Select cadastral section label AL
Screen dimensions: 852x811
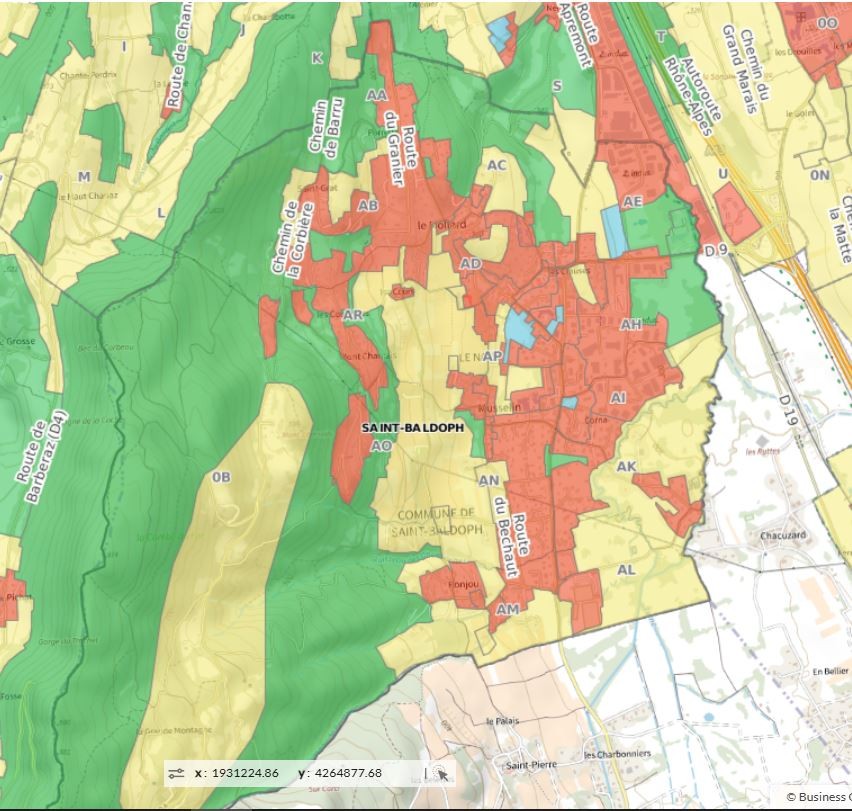(627, 569)
